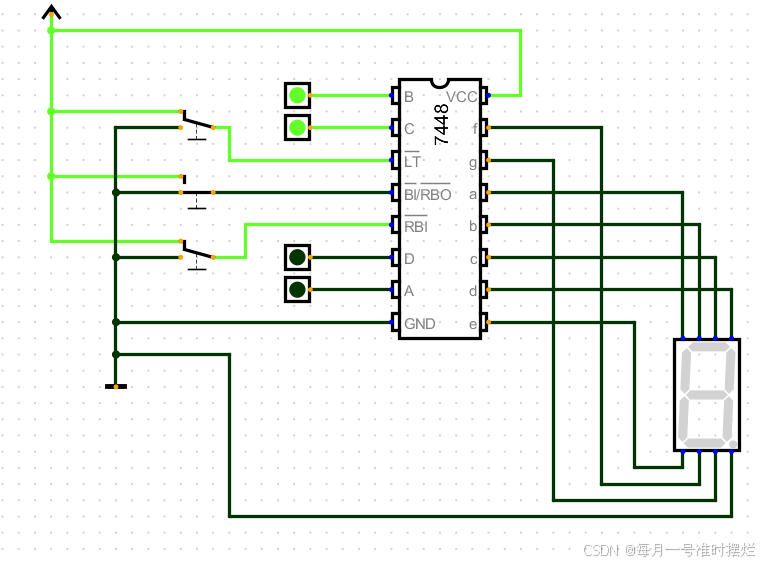Select the power supply arrow symbol
This screenshot has height=564, width=762.
point(51,12)
